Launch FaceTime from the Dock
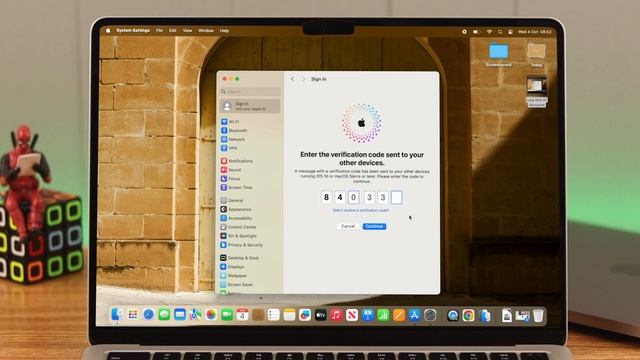640x360 pixels. (227, 314)
